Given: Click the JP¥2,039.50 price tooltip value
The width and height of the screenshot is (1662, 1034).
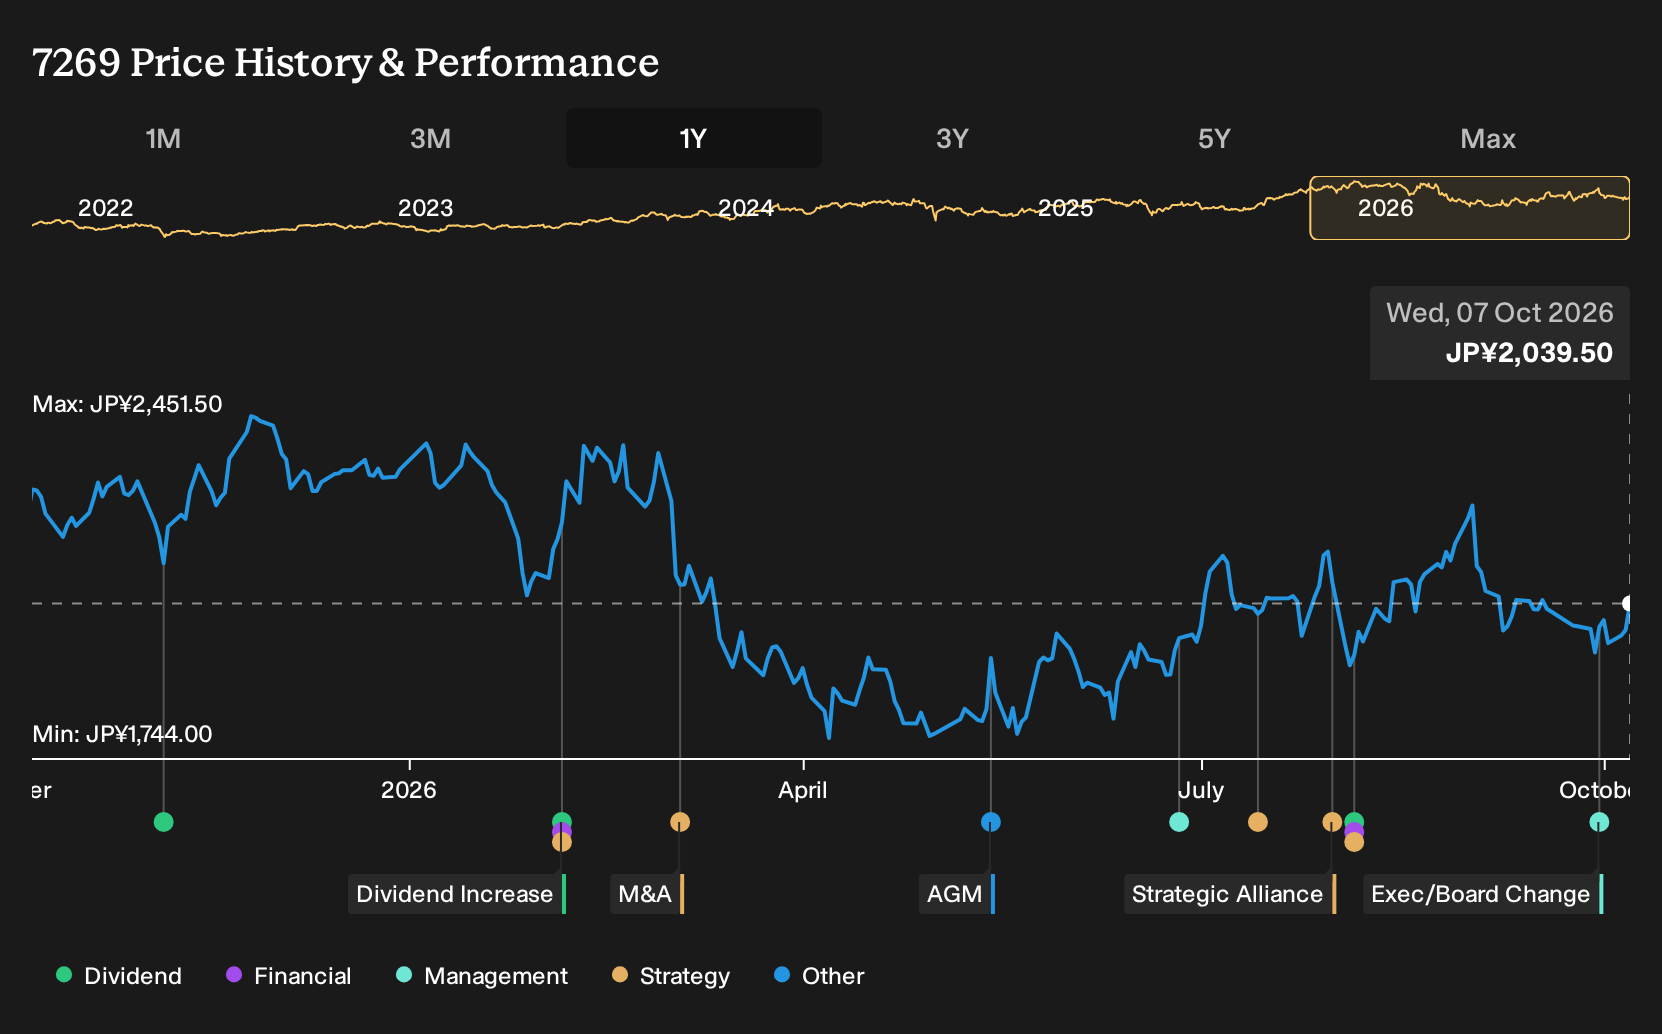Looking at the screenshot, I should (x=1529, y=353).
